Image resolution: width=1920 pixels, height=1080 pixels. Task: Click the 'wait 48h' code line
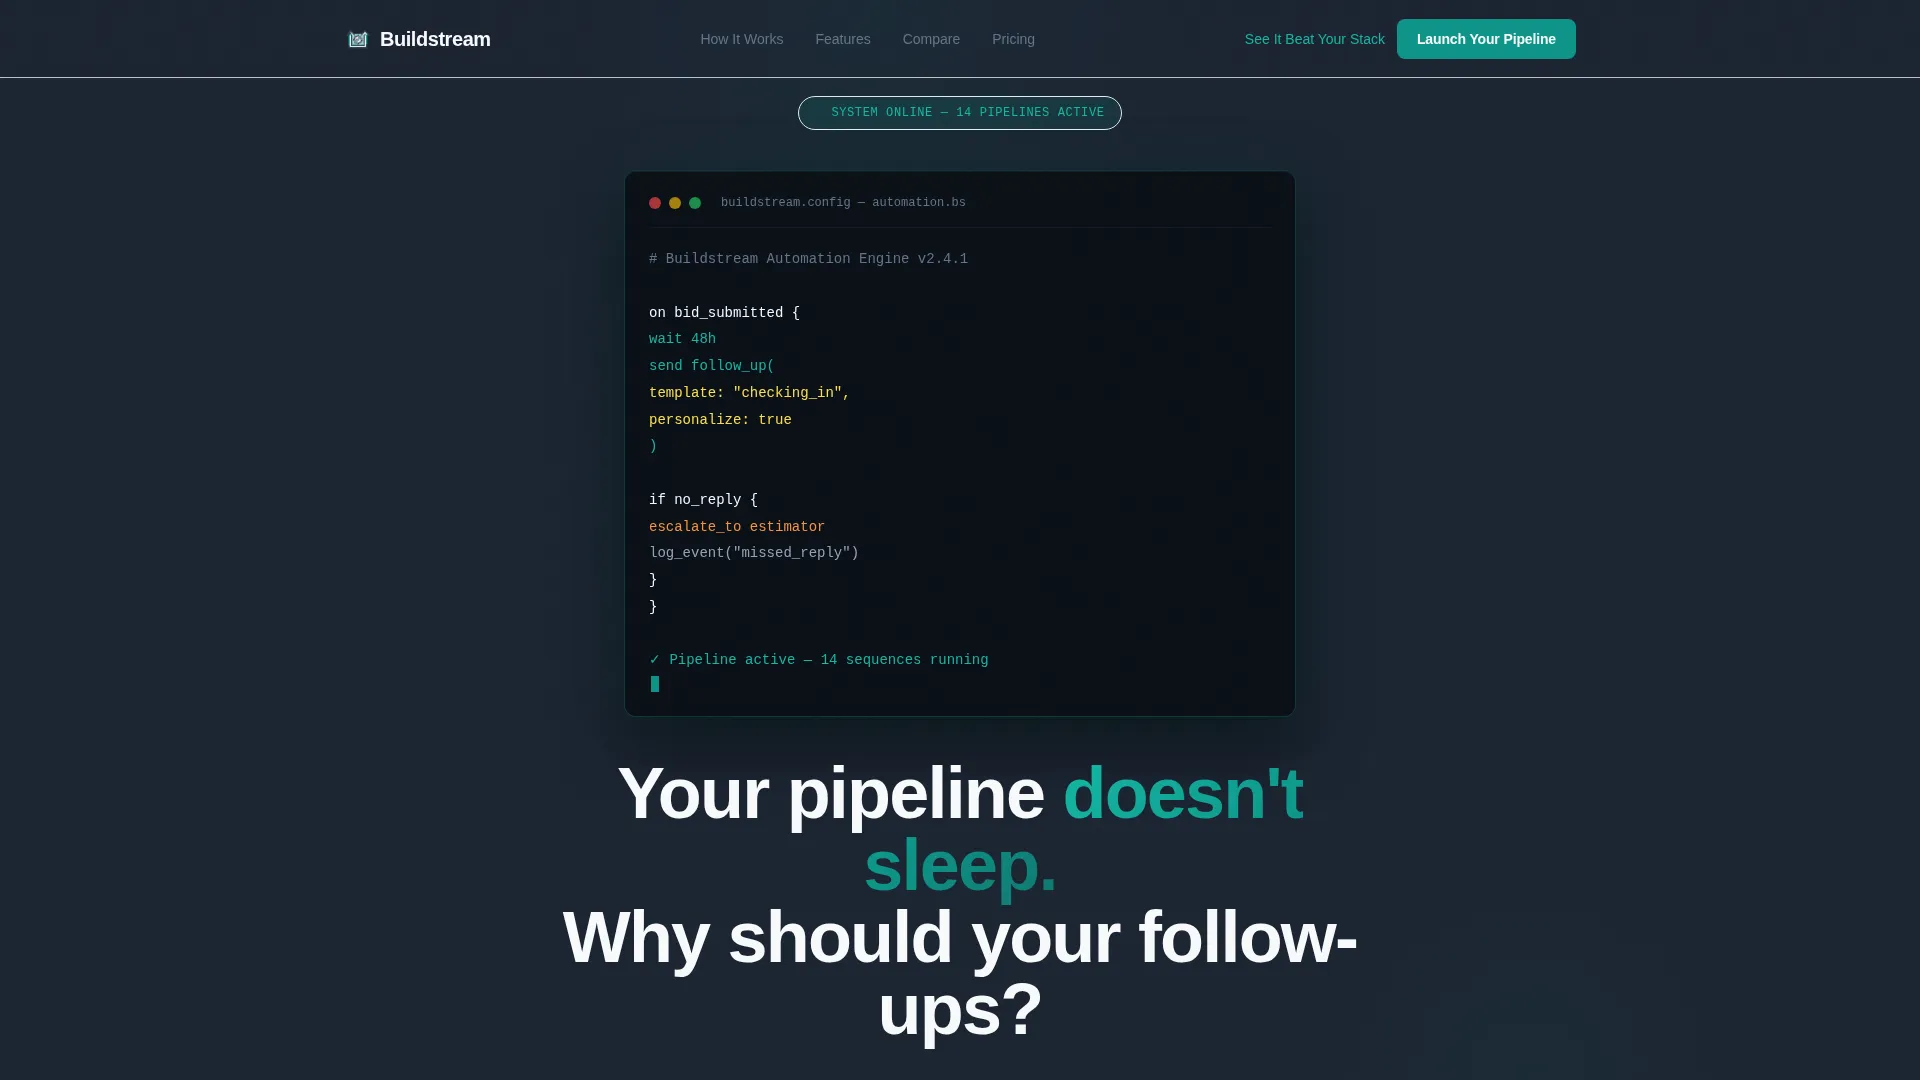[x=682, y=339]
